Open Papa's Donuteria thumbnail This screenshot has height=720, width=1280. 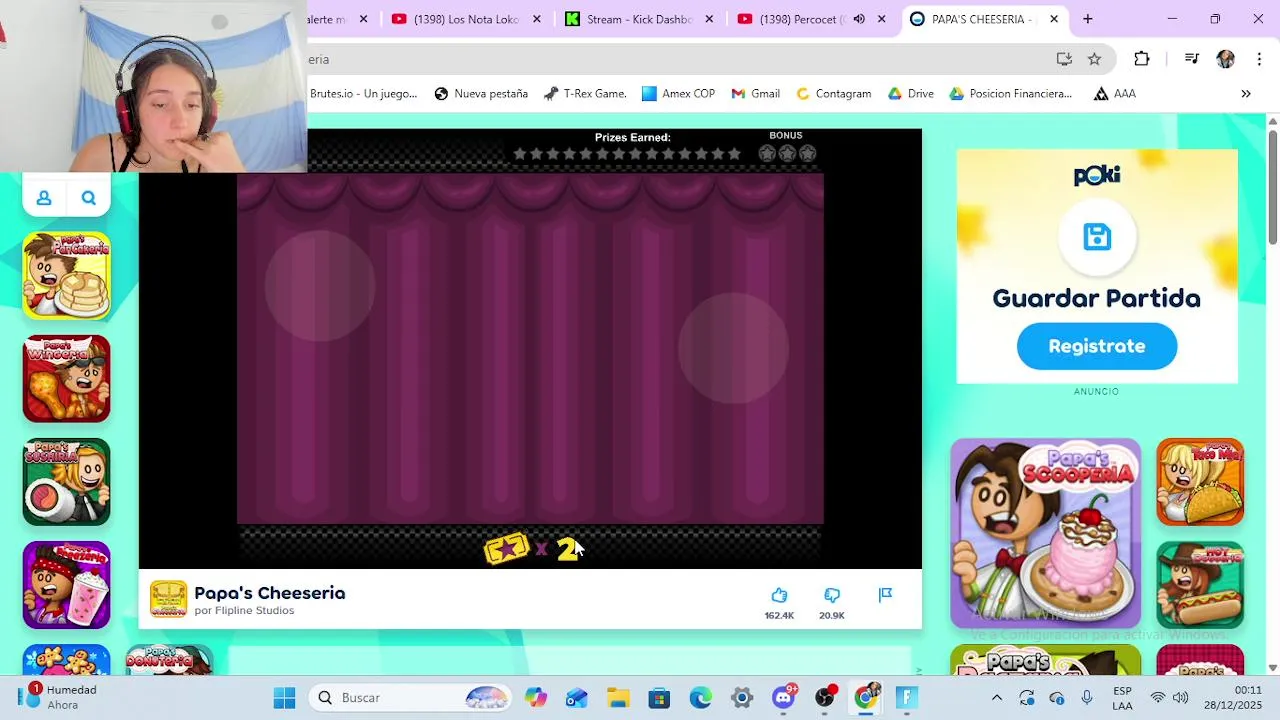tap(170, 660)
